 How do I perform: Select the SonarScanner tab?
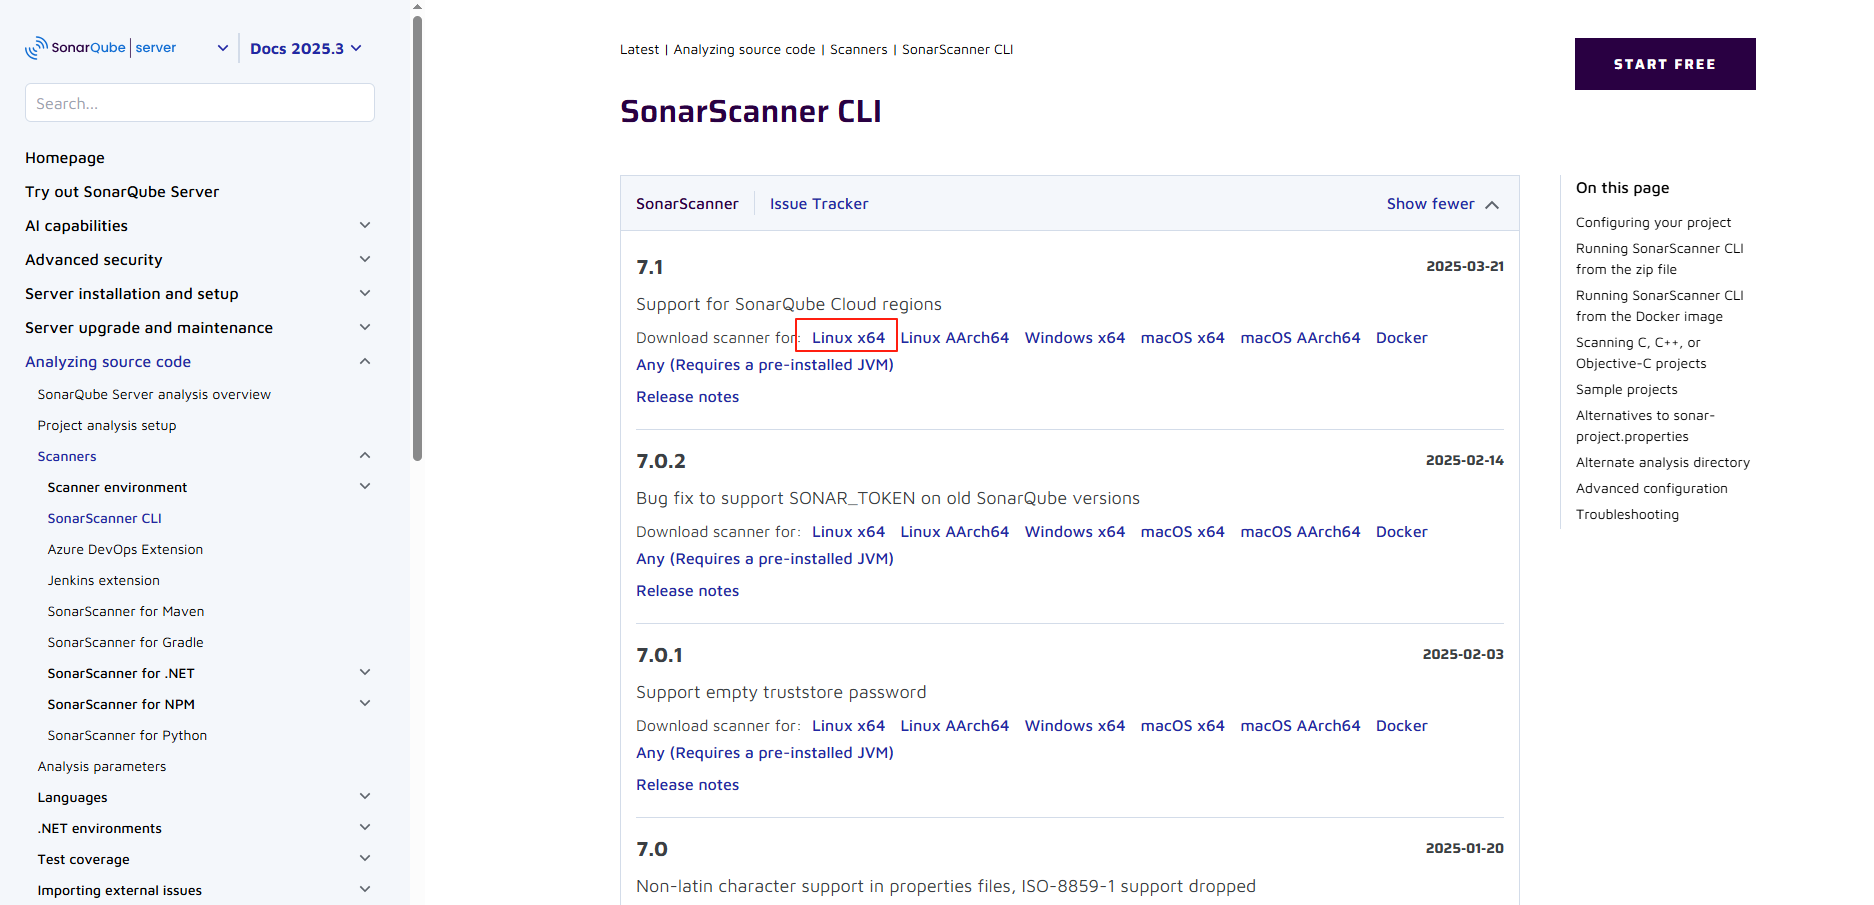tap(687, 204)
